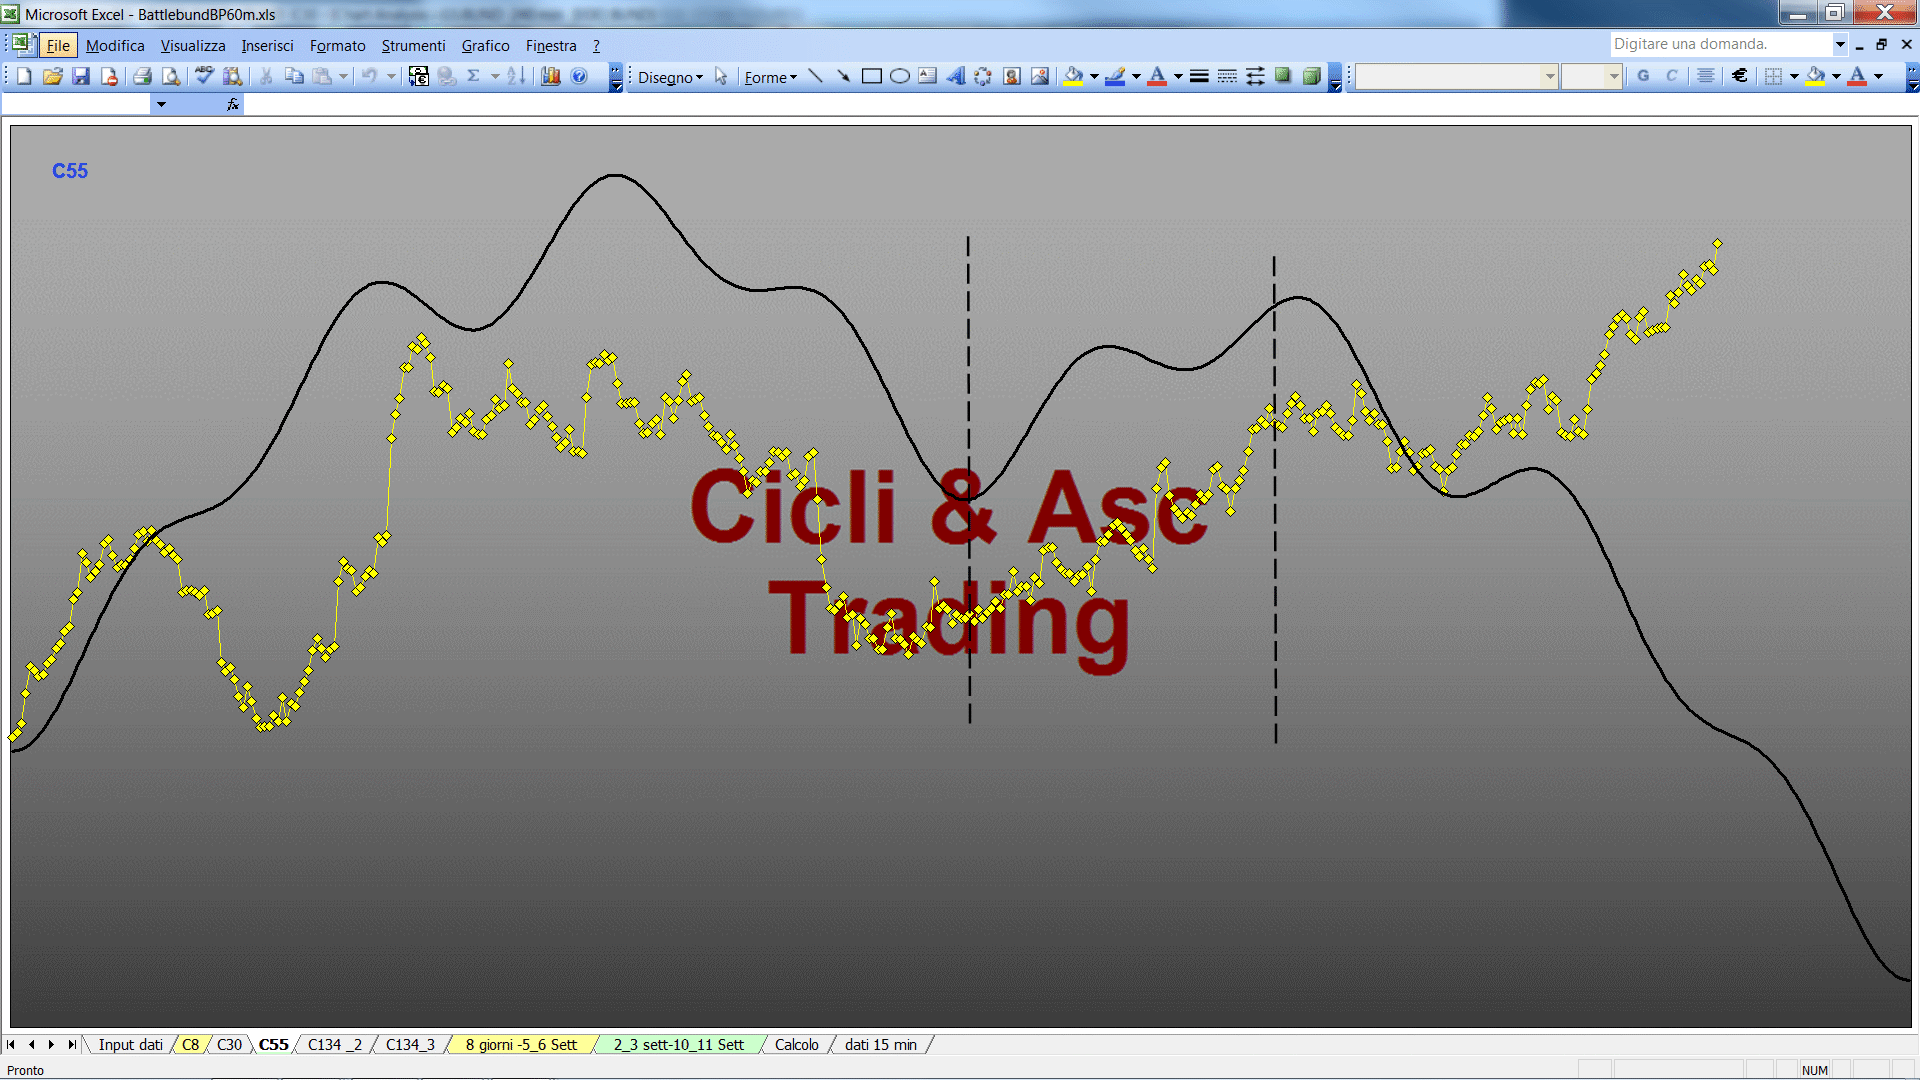Click the Print icon
1920x1080 pixels.
coord(142,76)
